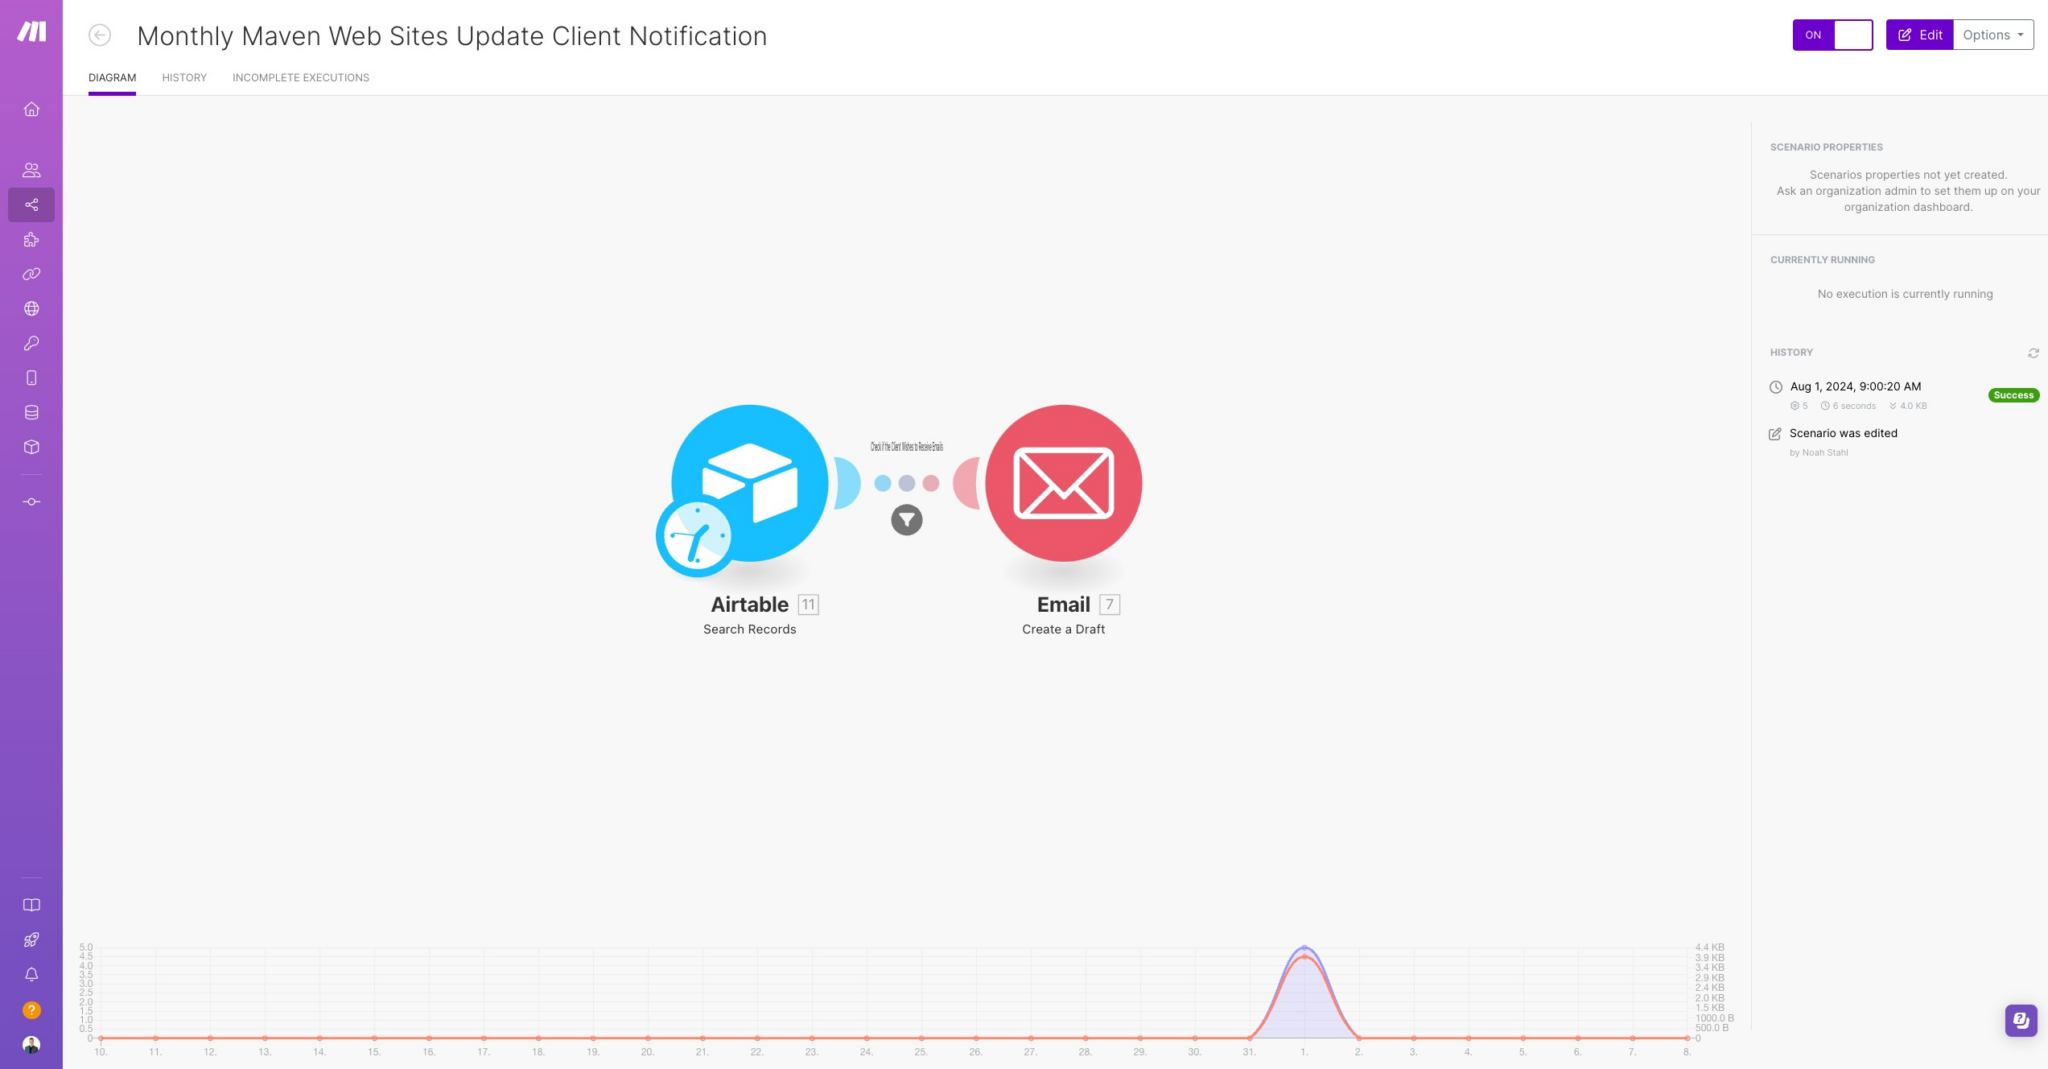Click the Airtable module number 11
2048x1069 pixels.
808,605
